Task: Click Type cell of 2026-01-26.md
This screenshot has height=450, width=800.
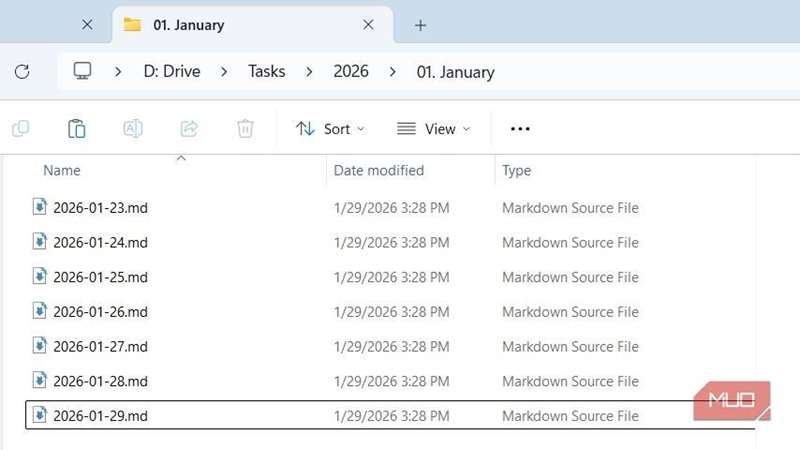Action: click(570, 312)
